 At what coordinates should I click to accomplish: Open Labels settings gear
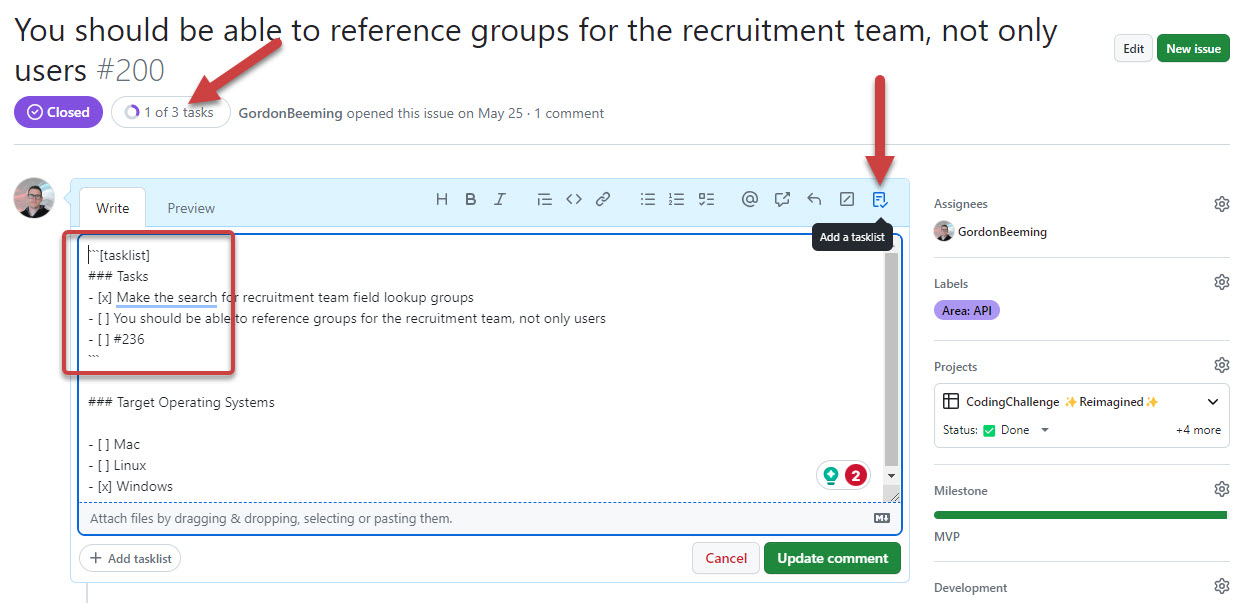[x=1221, y=282]
